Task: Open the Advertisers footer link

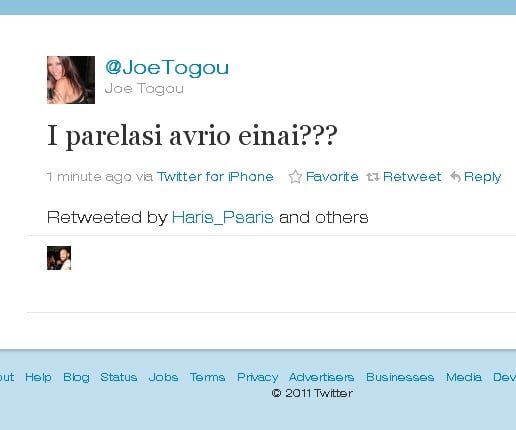Action: 322,377
